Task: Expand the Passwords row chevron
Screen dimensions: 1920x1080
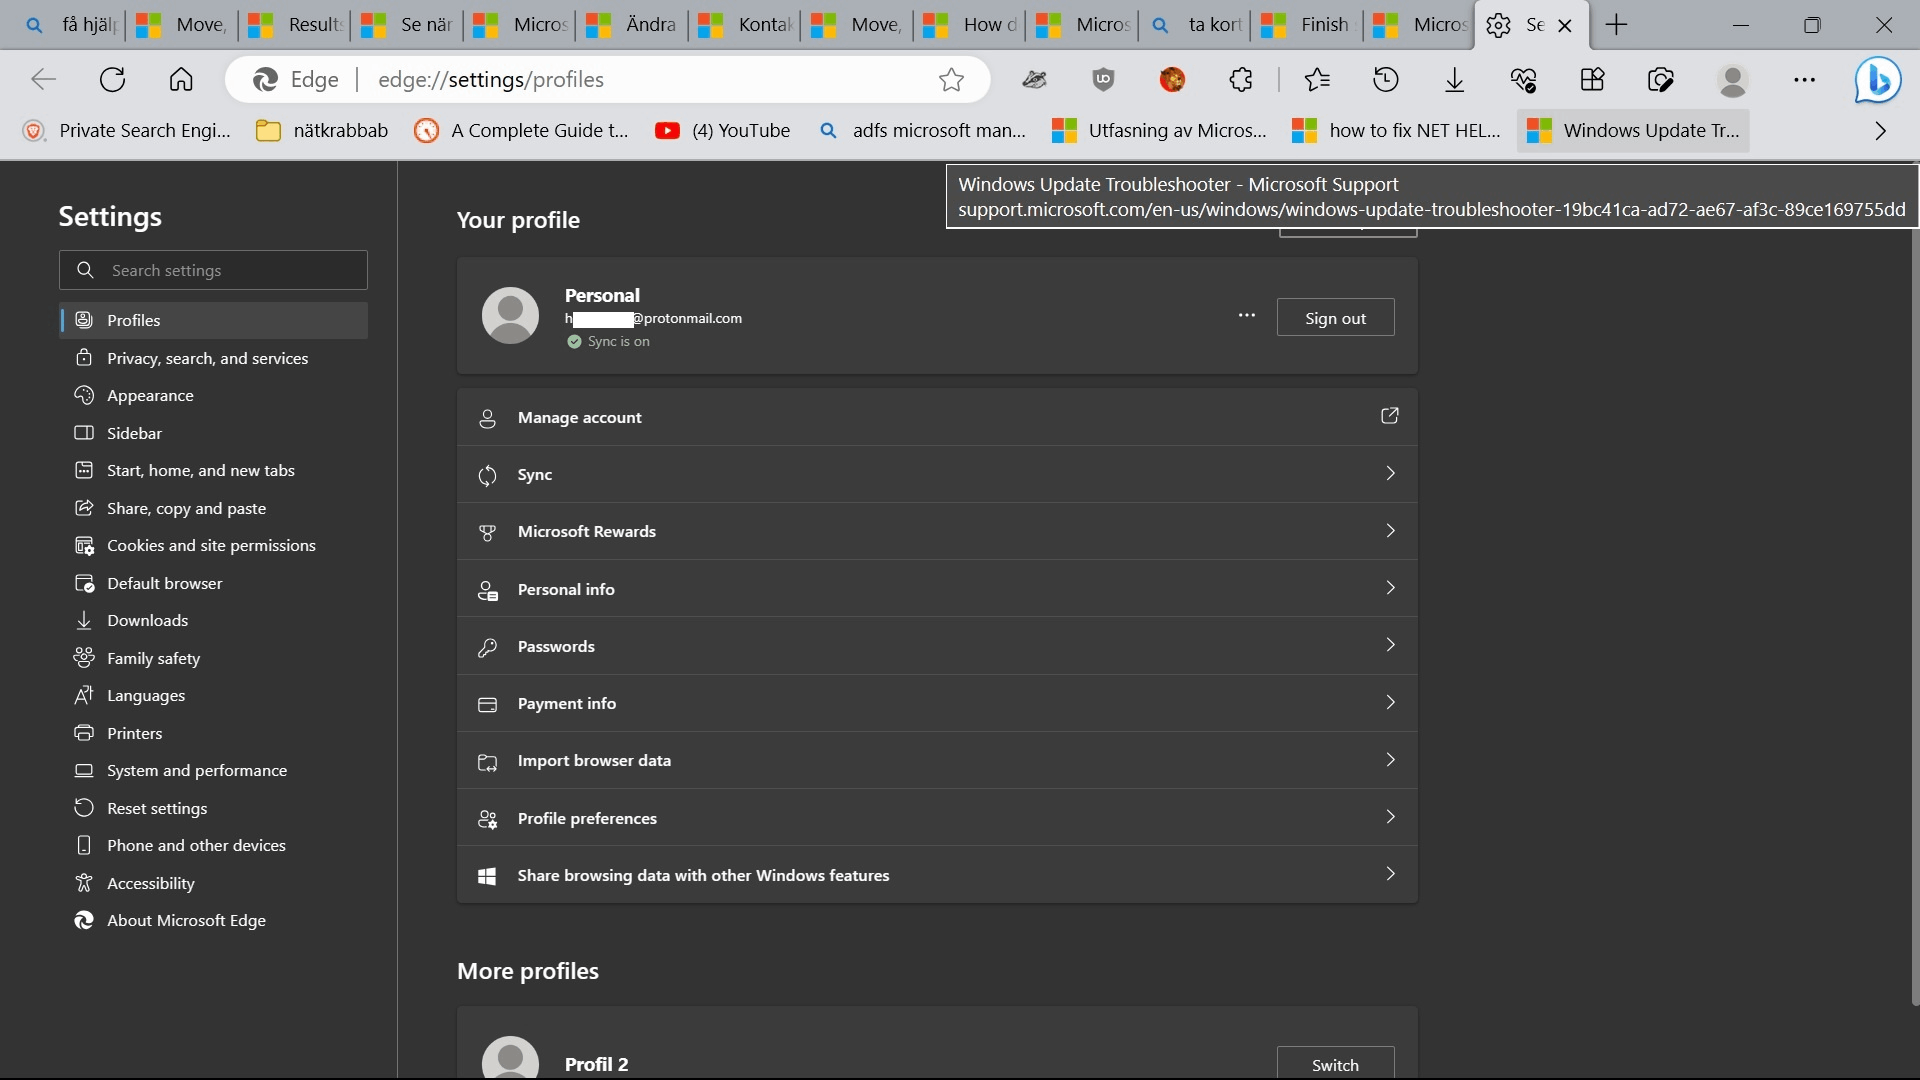Action: pos(1390,646)
